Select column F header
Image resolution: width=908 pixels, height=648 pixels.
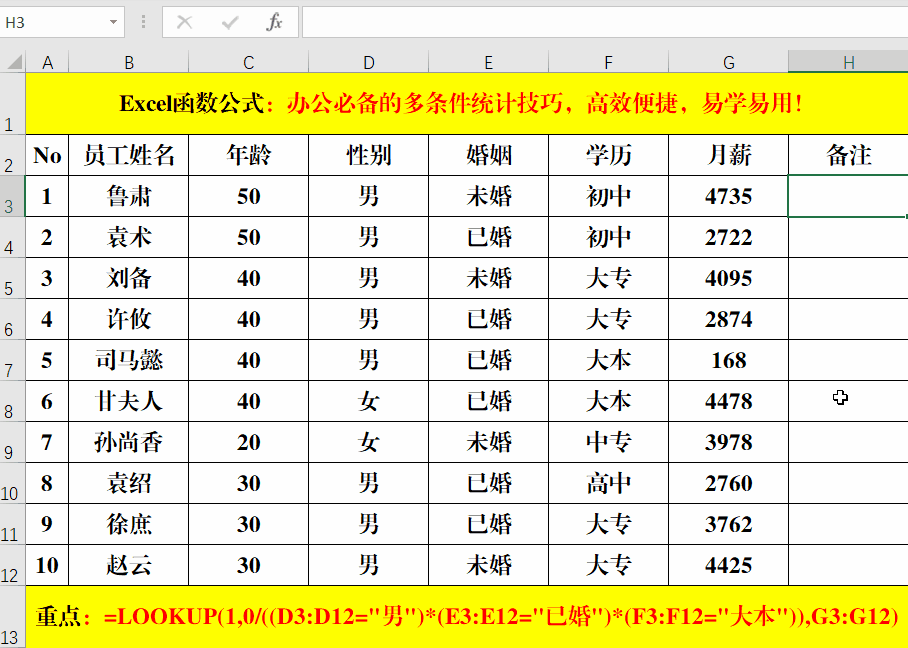(608, 62)
